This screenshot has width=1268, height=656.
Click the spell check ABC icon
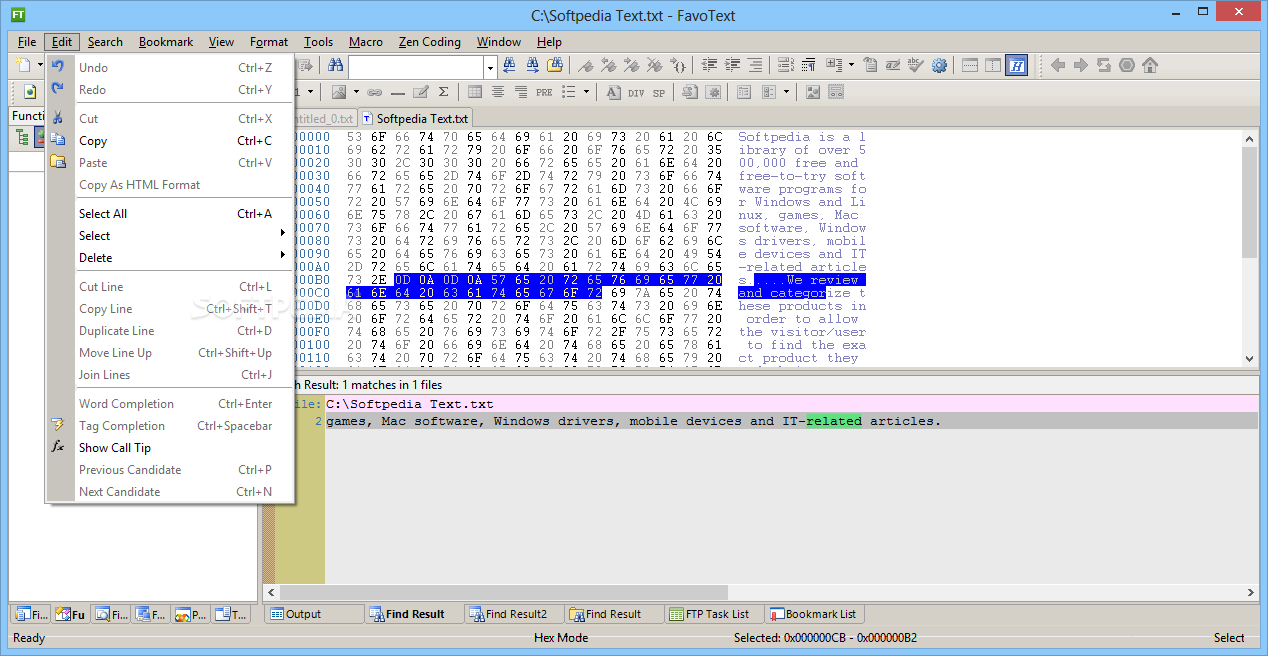(915, 65)
